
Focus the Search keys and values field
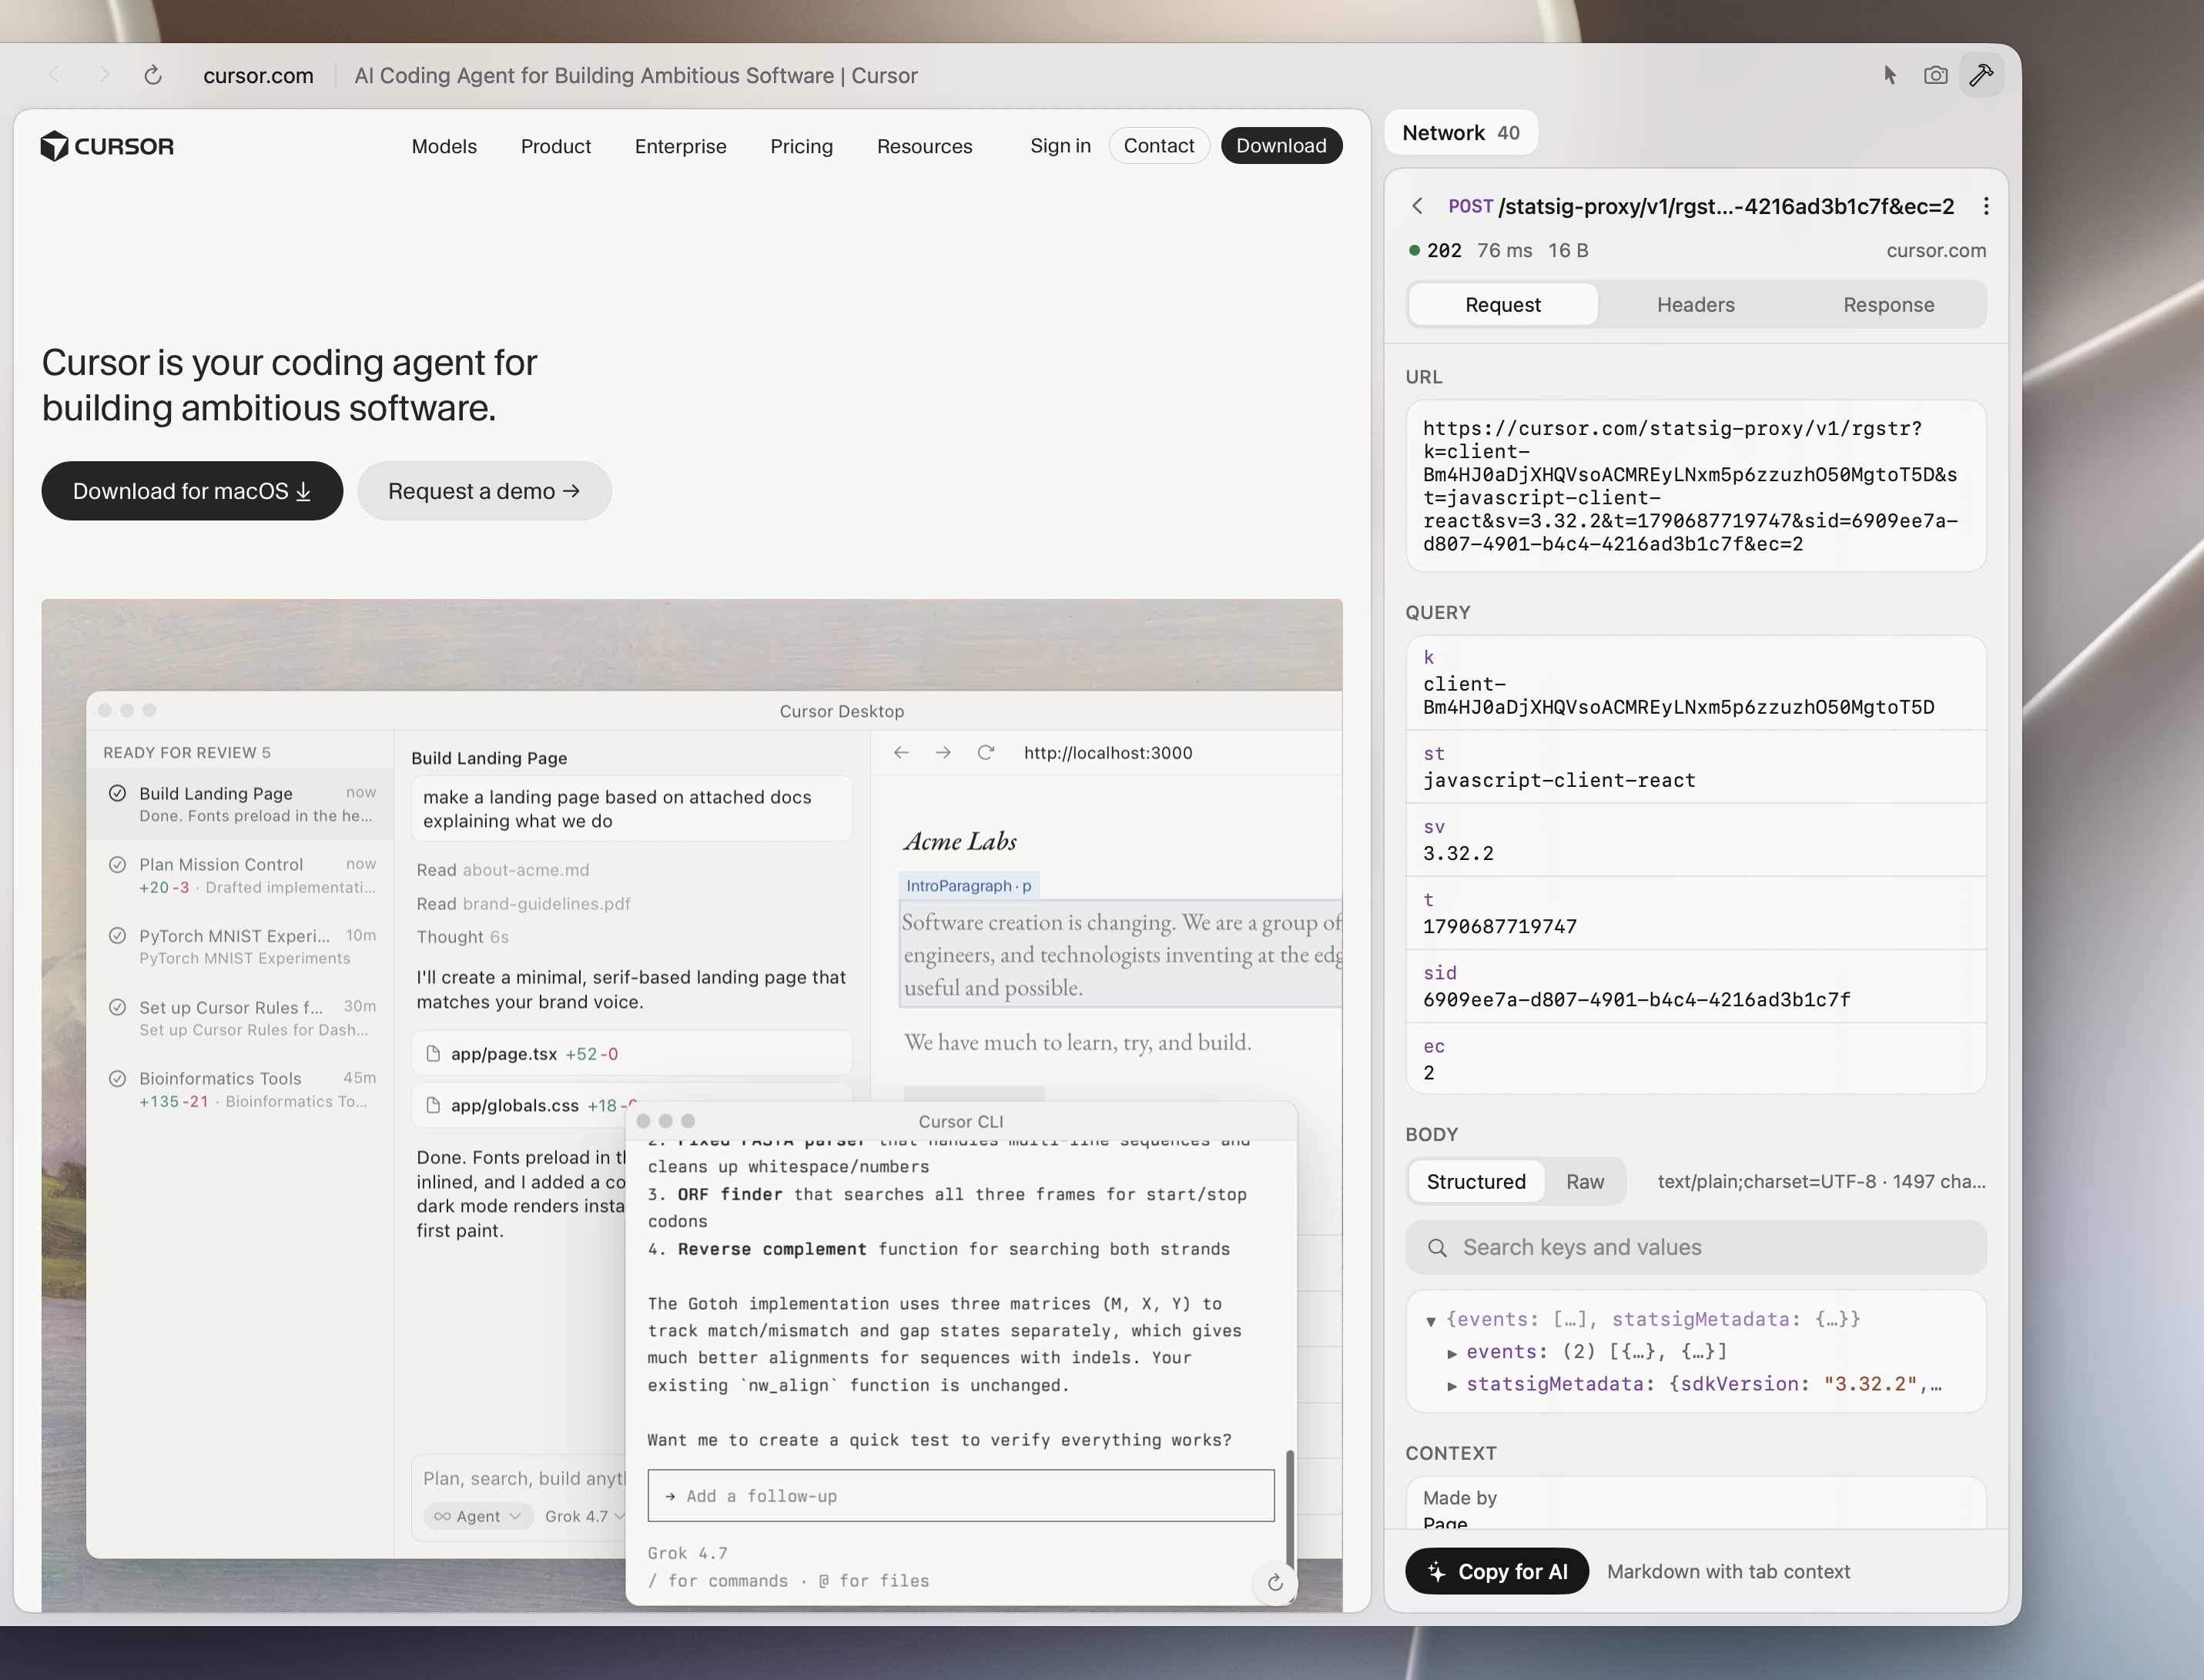coord(1696,1247)
